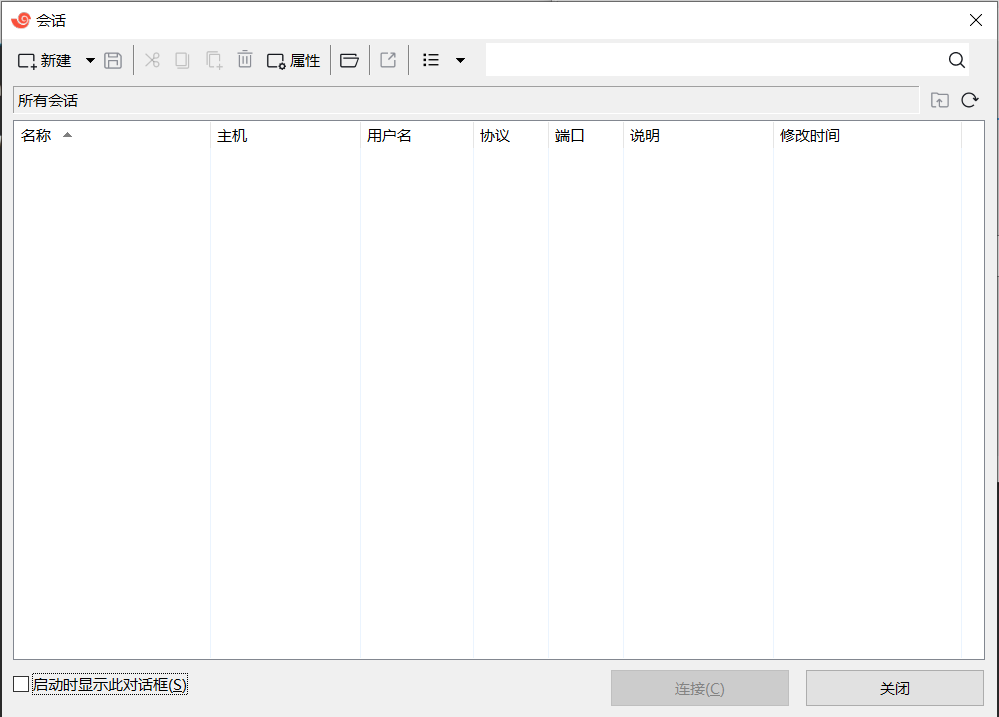This screenshot has width=999, height=717.
Task: Click the paste icon in toolbar
Action: coord(214,61)
